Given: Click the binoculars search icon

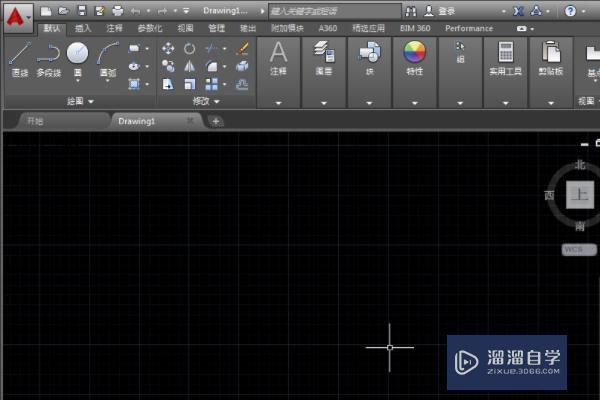Looking at the screenshot, I should tap(411, 11).
